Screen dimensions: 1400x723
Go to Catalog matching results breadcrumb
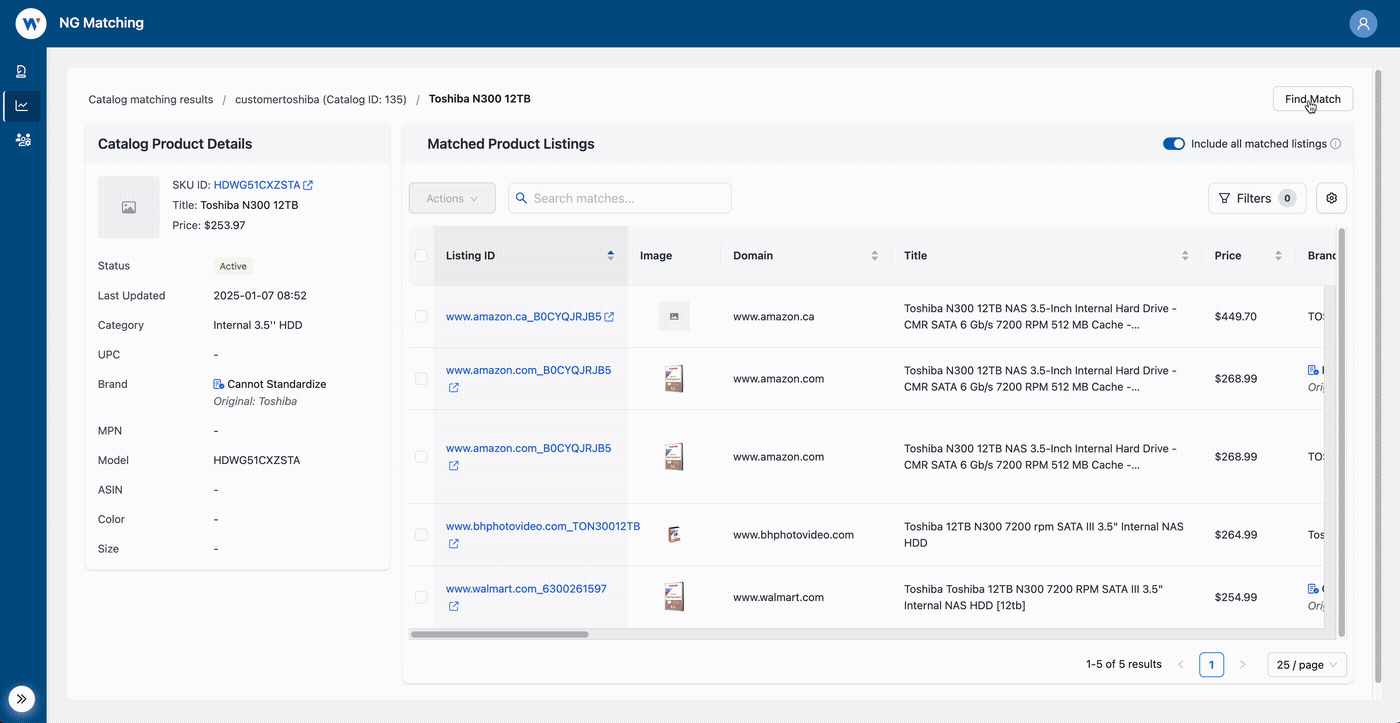click(151, 99)
